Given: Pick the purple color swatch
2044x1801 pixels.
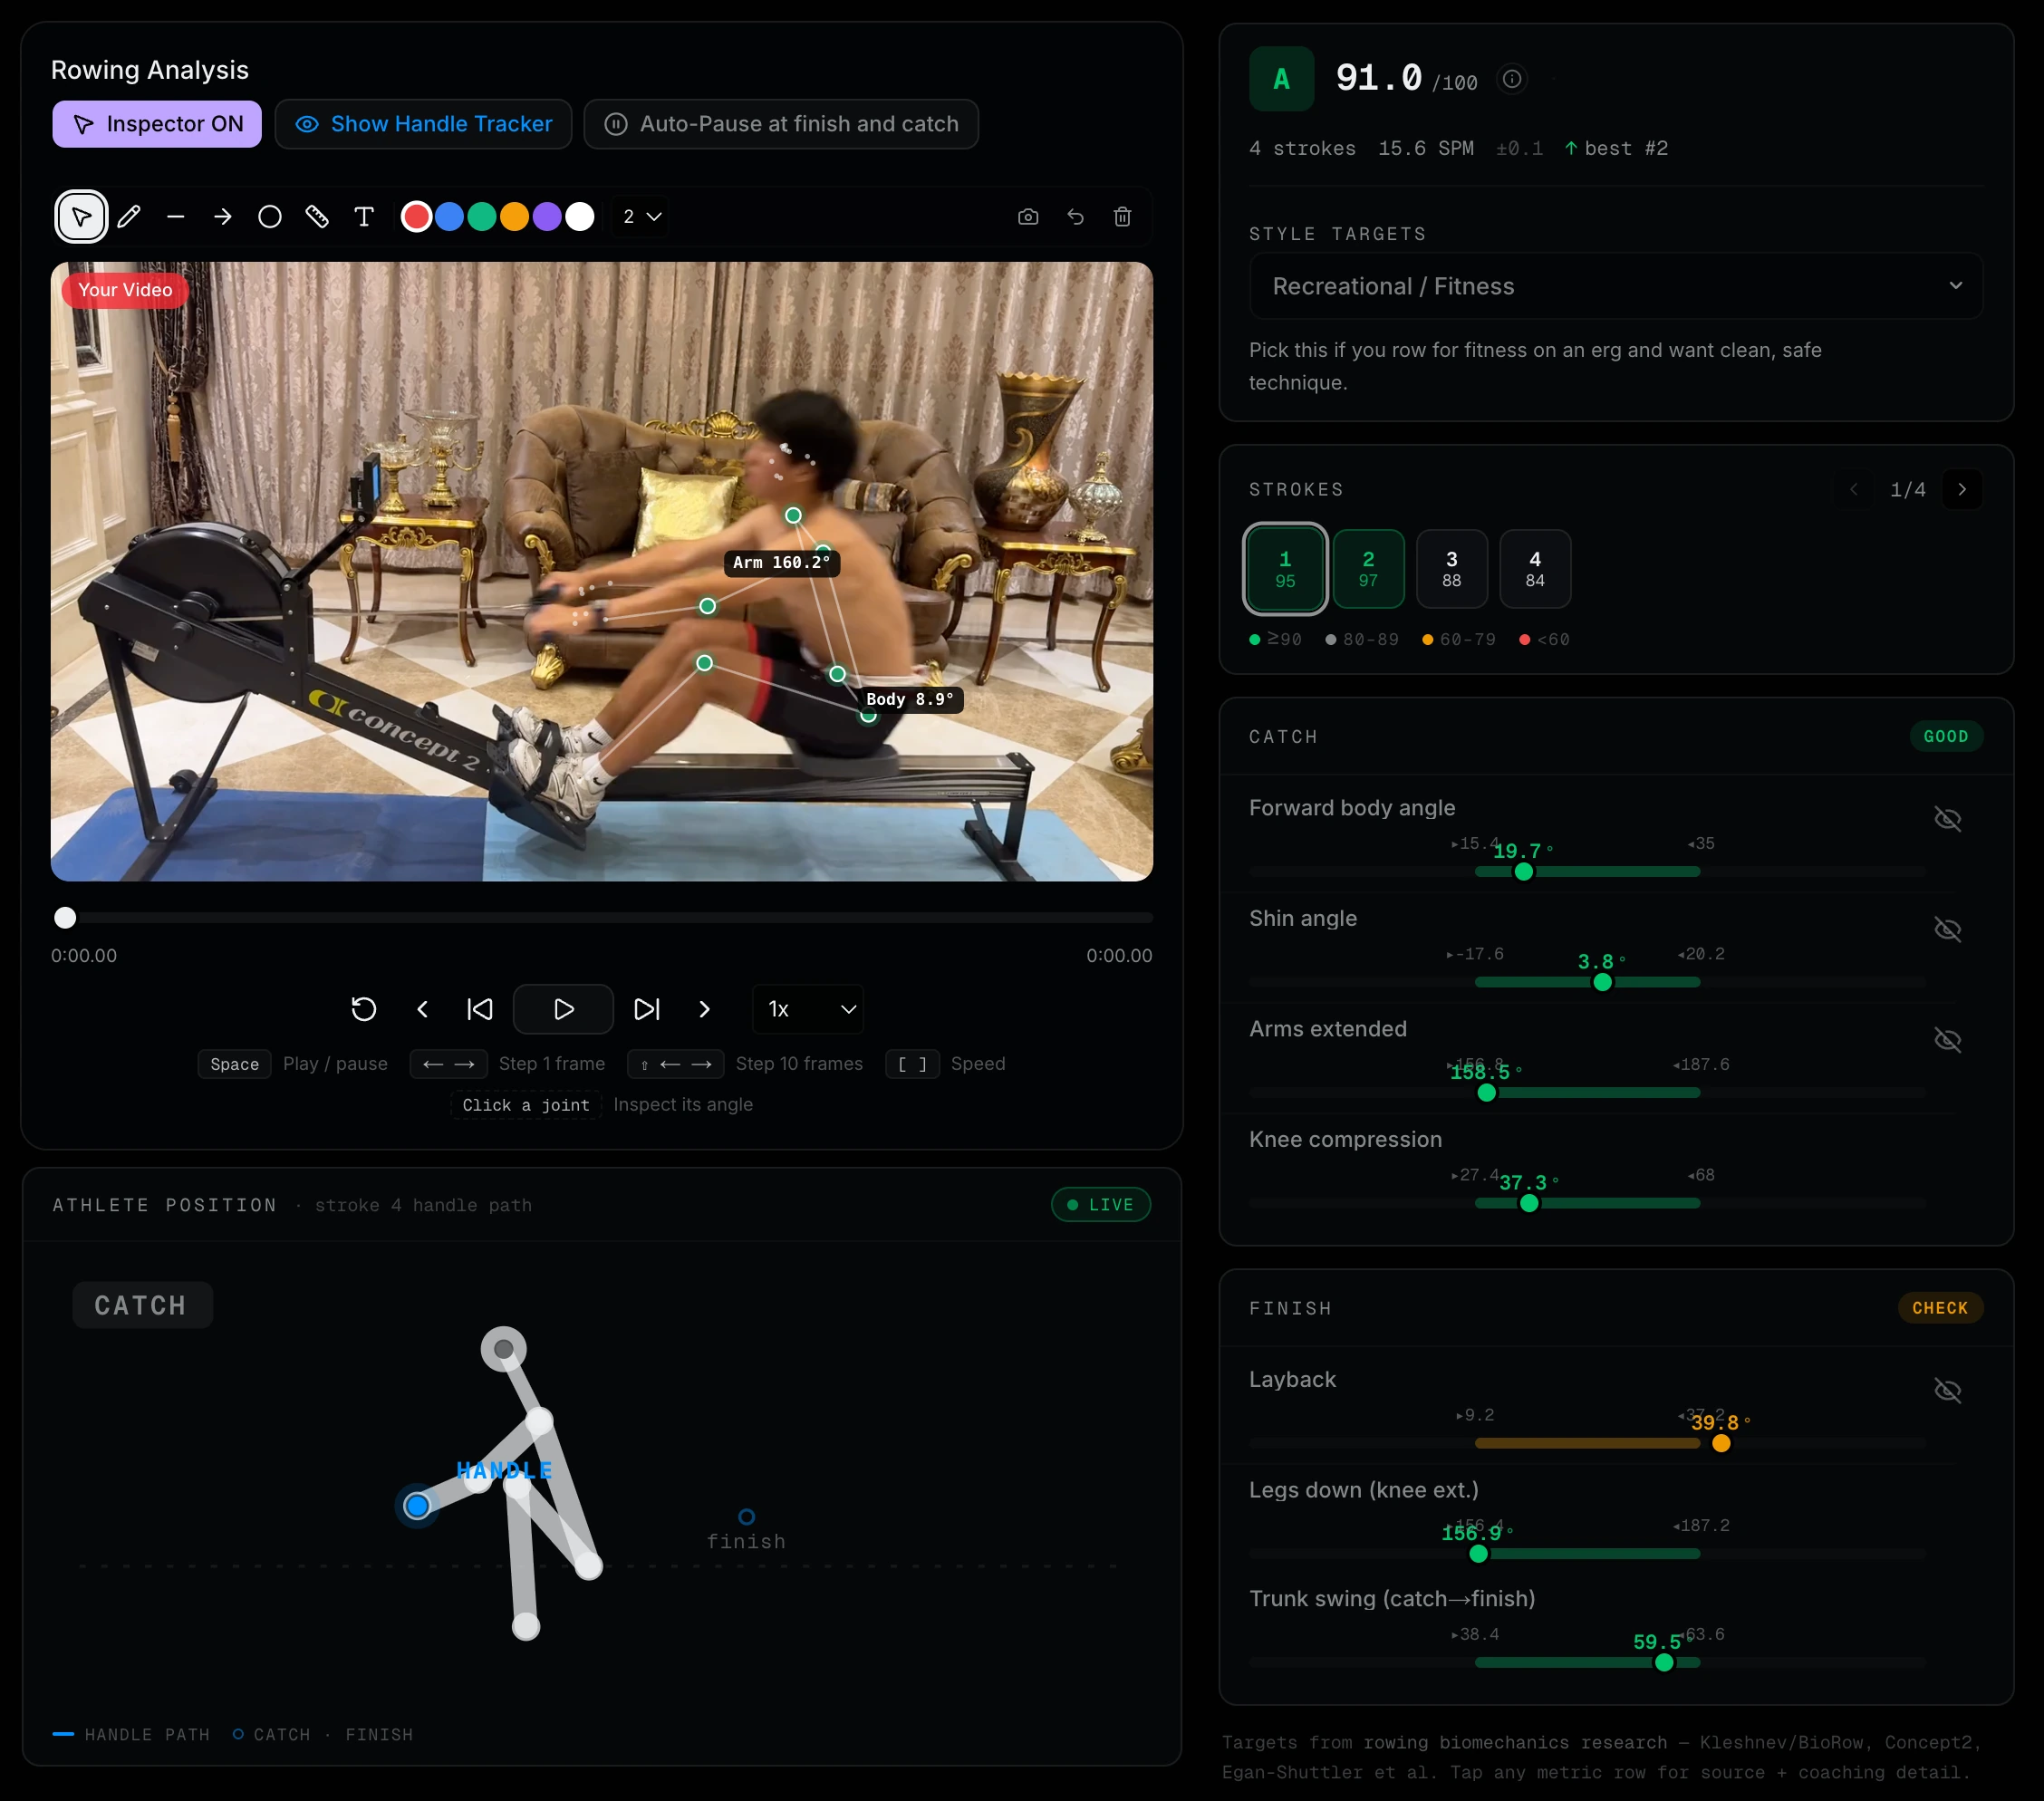Looking at the screenshot, I should (x=547, y=216).
